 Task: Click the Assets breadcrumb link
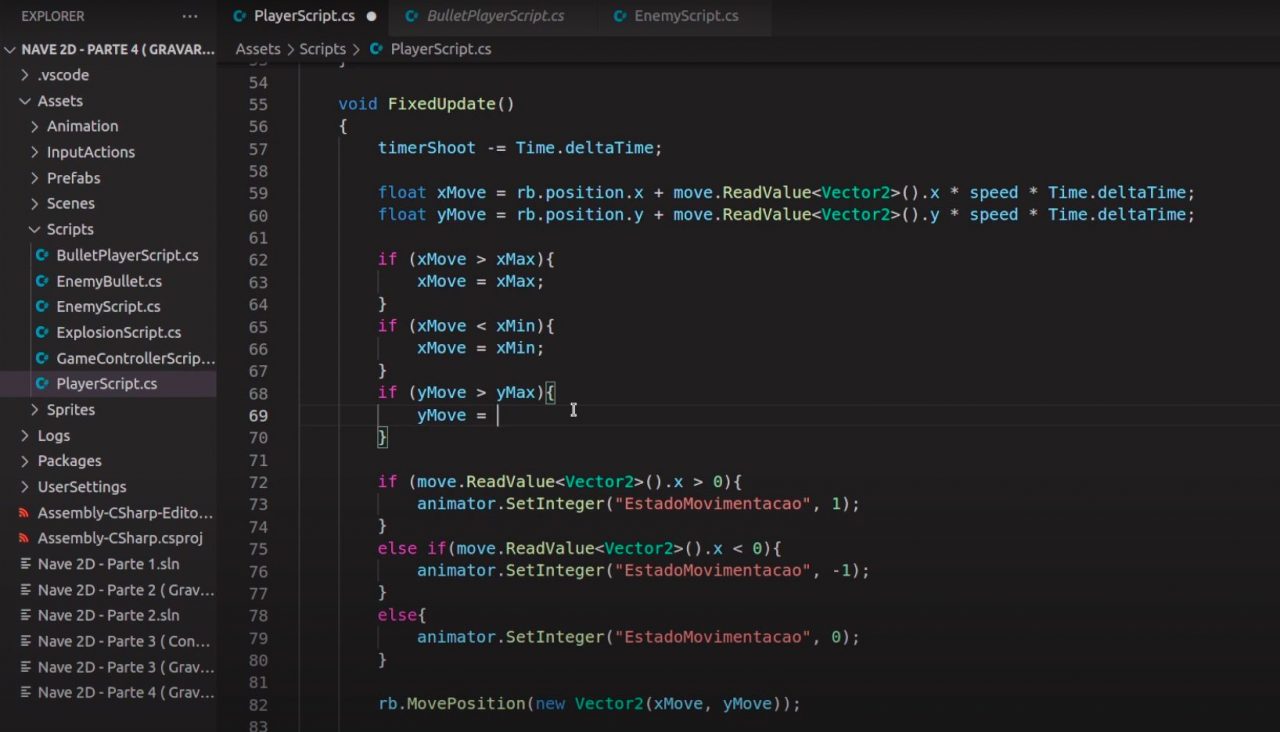pyautogui.click(x=258, y=49)
